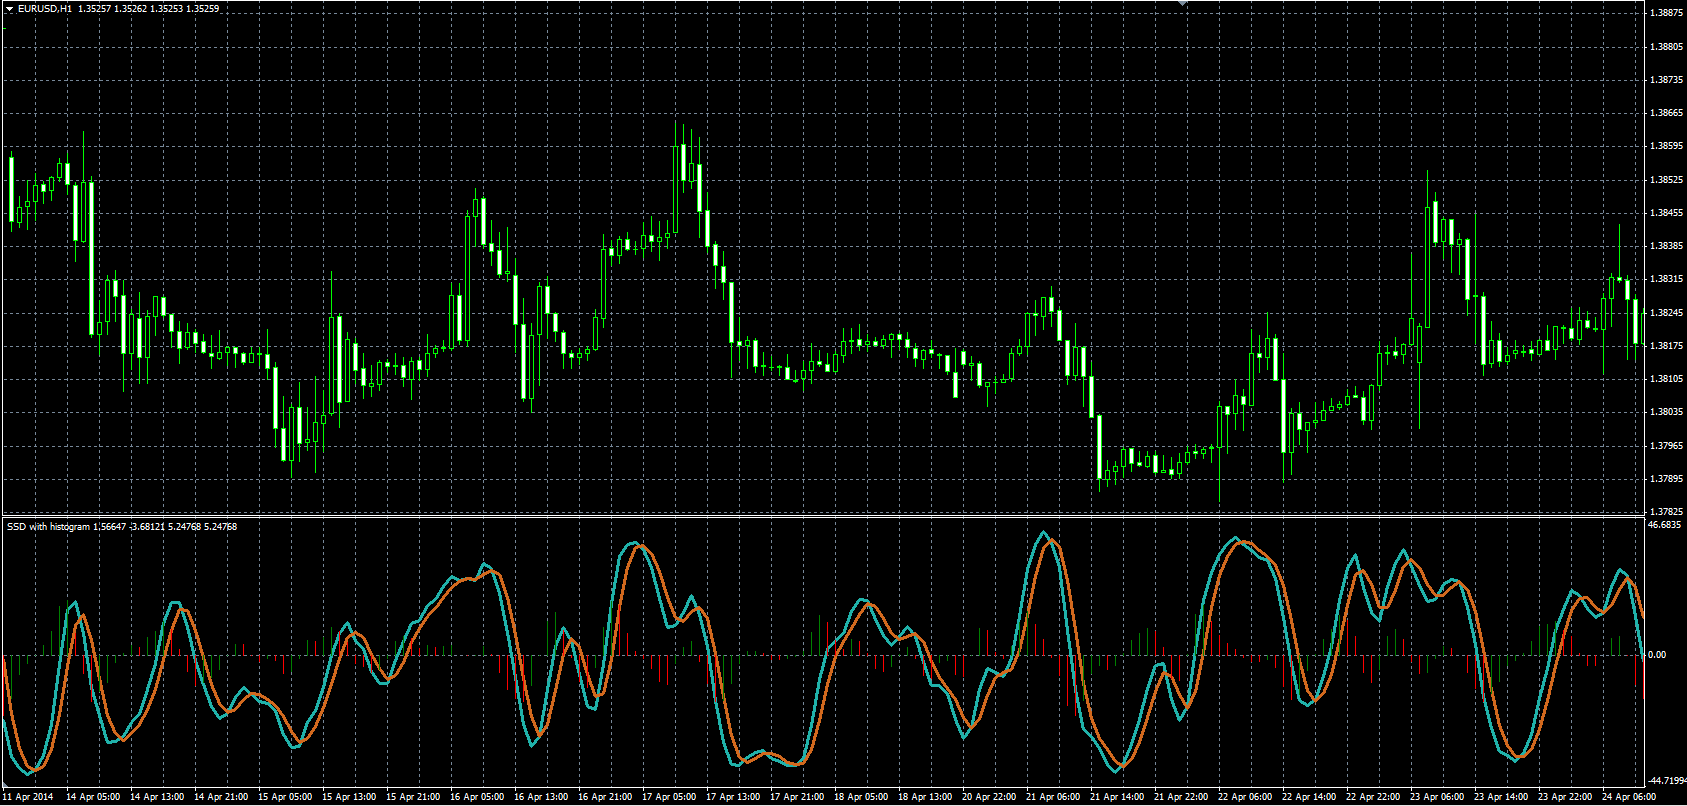Select the 1.38035 price level
Screen dimensions: 1687x806
pyautogui.click(x=1666, y=411)
